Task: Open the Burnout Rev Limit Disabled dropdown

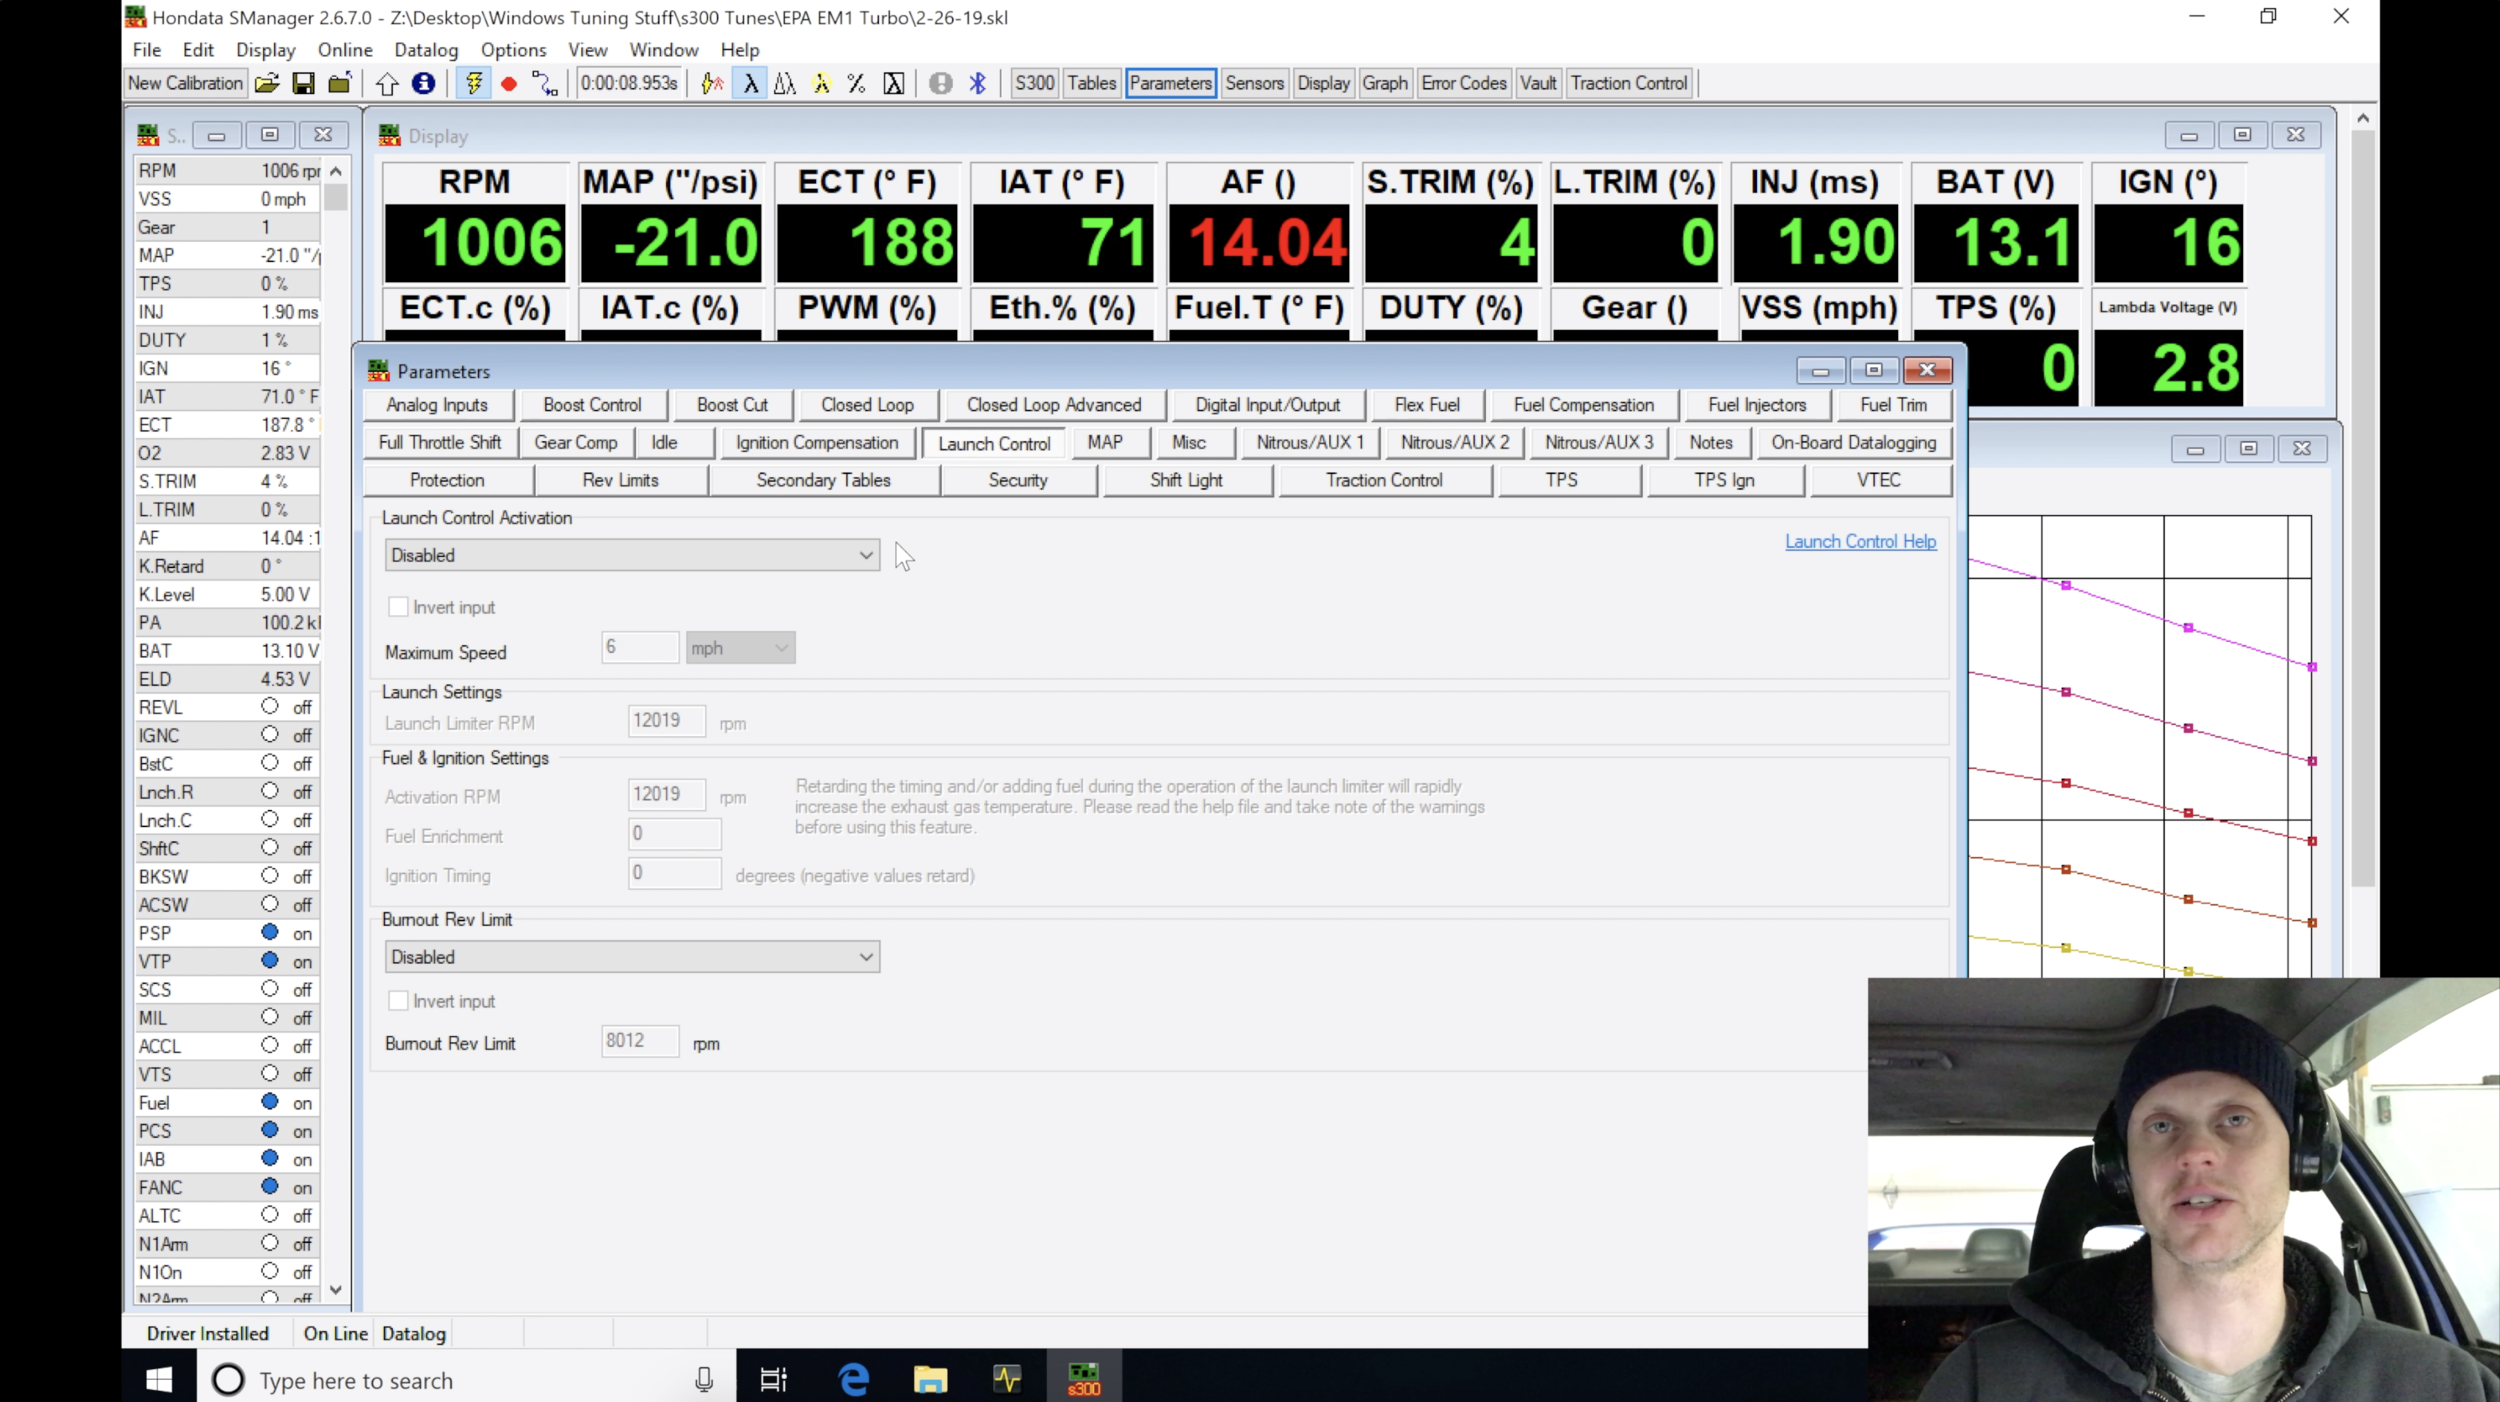Action: point(632,957)
